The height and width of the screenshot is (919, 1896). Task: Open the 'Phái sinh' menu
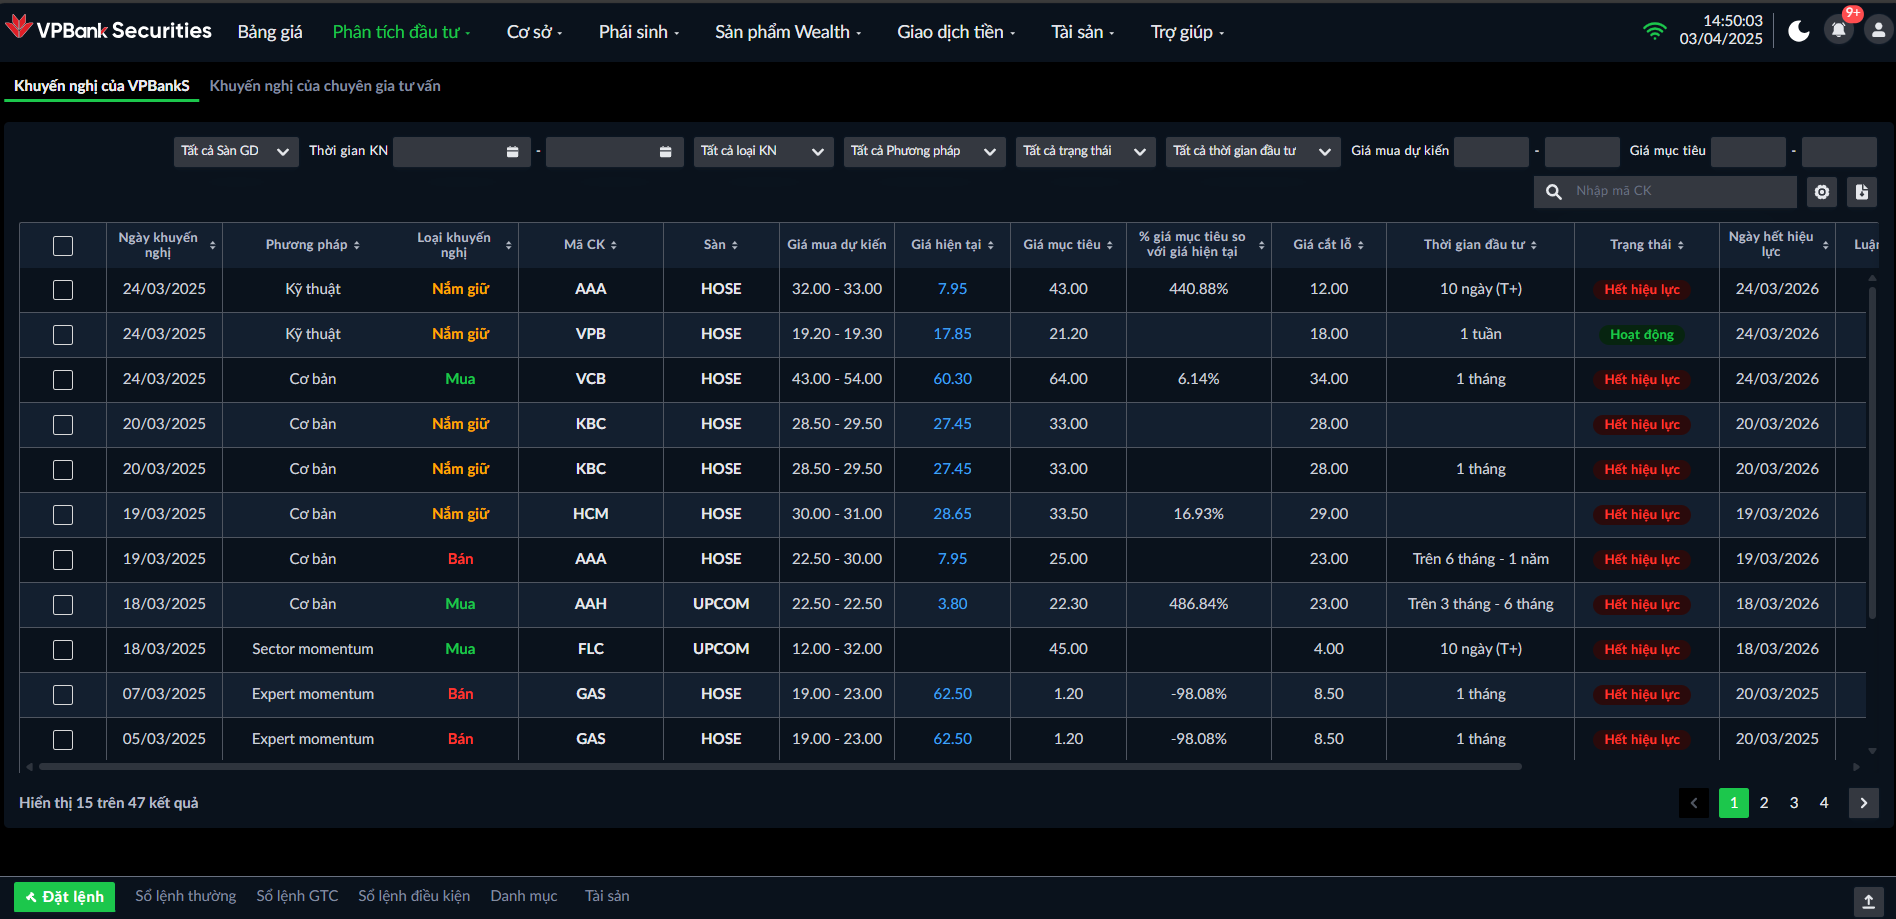click(638, 32)
